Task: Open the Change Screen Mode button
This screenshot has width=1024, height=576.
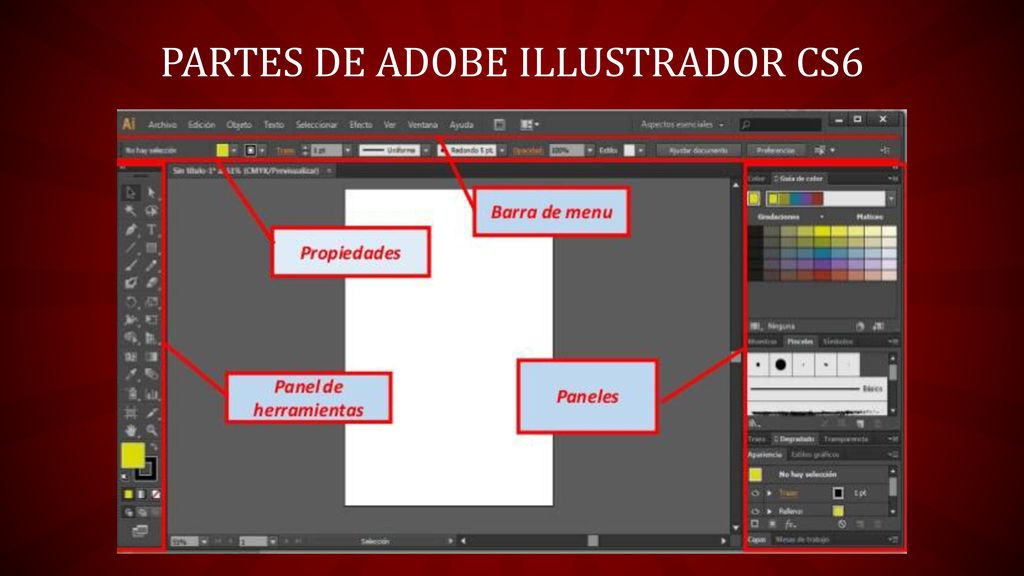Action: pos(140,531)
